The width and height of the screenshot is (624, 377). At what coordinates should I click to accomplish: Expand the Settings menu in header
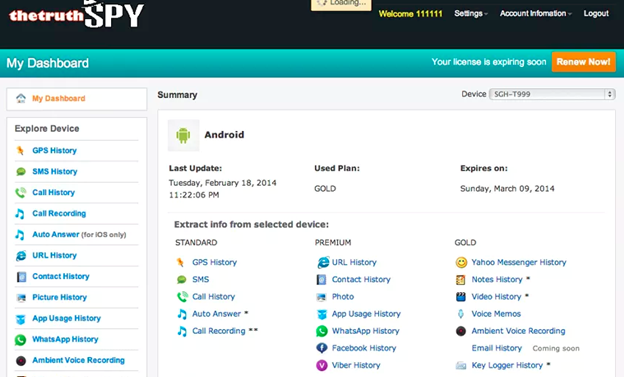coord(471,14)
